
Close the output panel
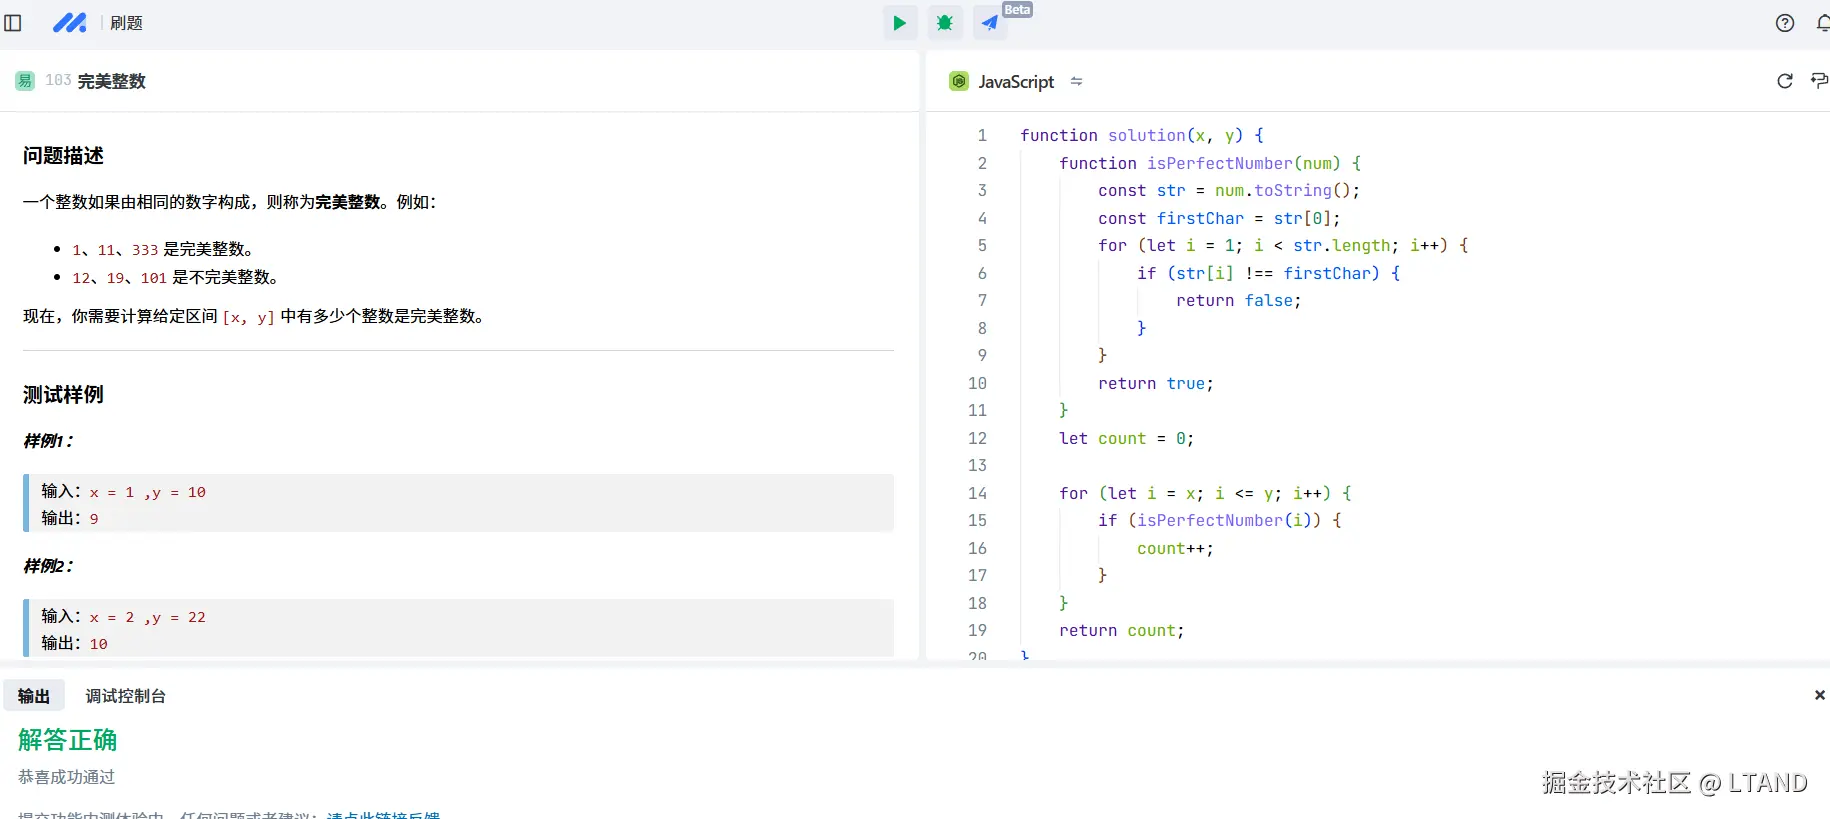1819,695
